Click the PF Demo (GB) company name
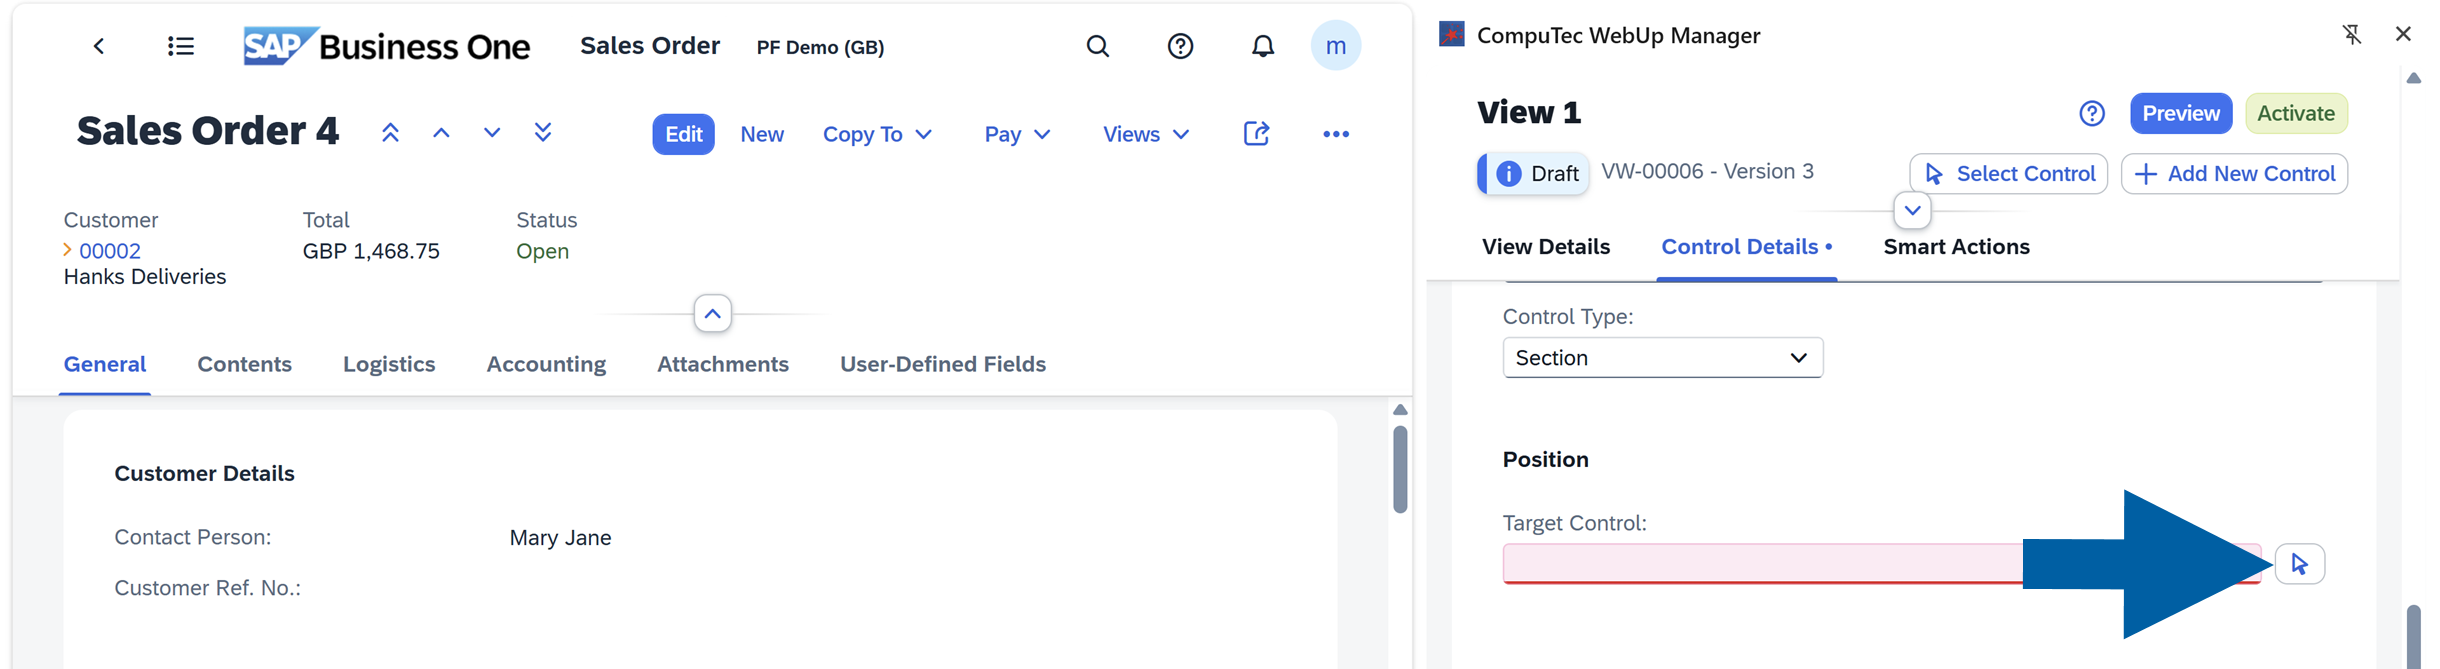The width and height of the screenshot is (2440, 669). (820, 47)
